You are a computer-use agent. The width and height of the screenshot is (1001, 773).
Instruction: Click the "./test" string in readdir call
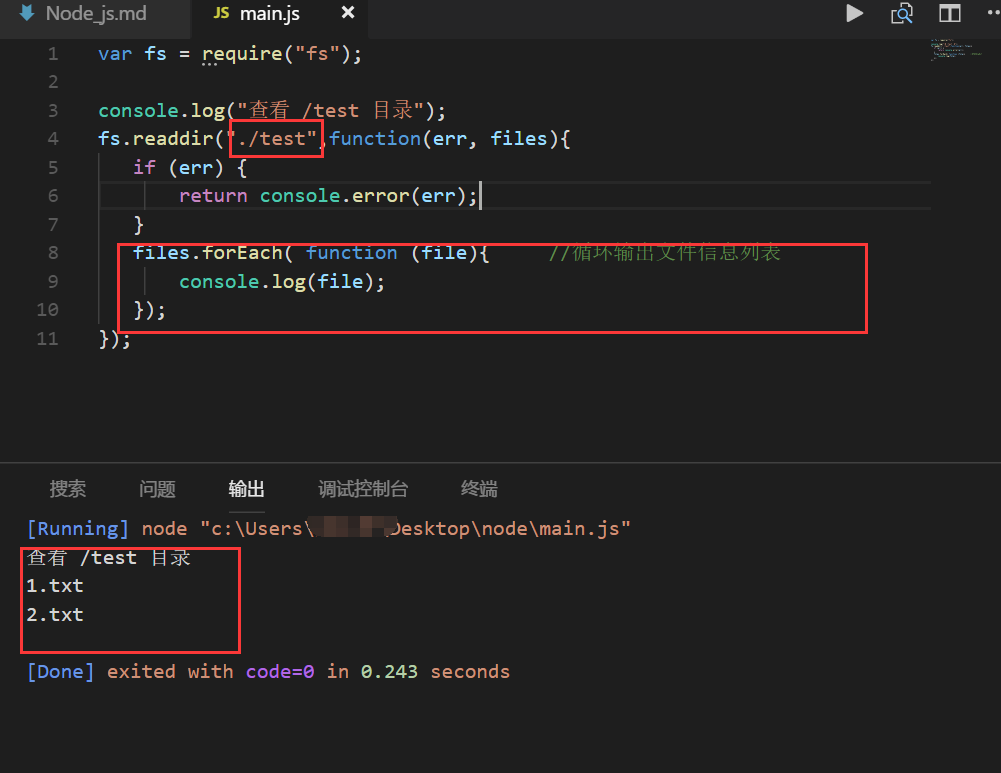[x=274, y=139]
